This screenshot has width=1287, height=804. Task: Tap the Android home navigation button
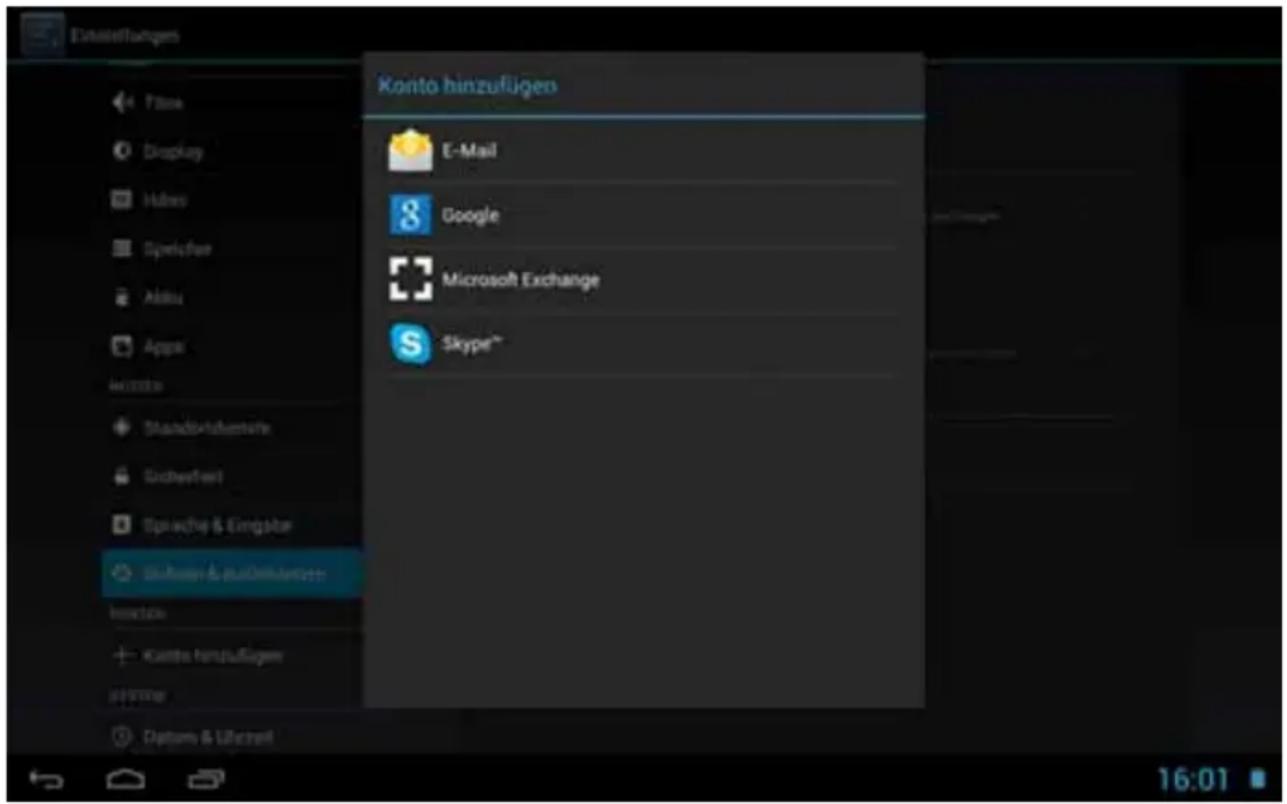point(126,779)
